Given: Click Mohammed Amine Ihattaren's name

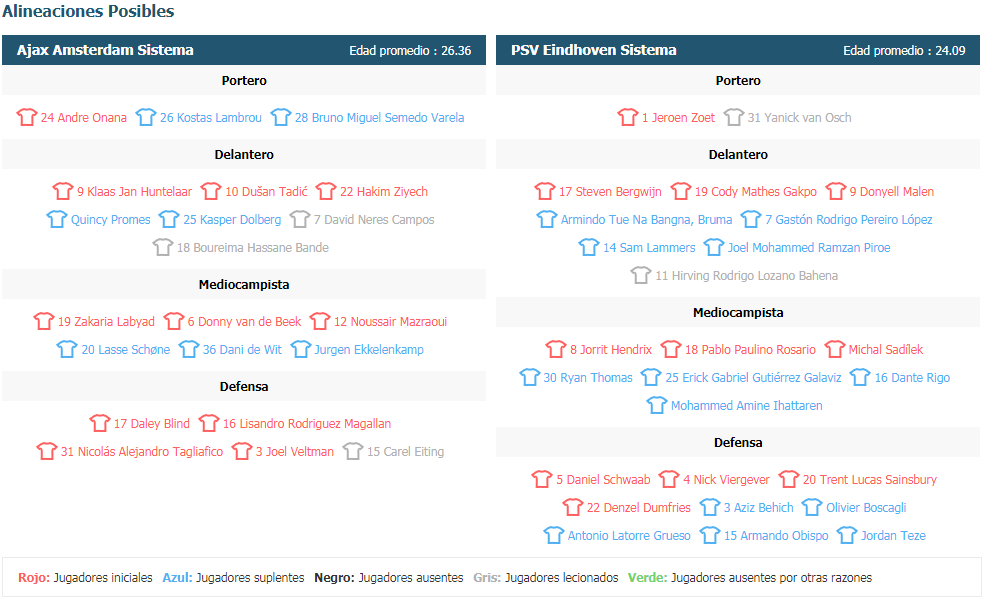Looking at the screenshot, I should coord(747,405).
